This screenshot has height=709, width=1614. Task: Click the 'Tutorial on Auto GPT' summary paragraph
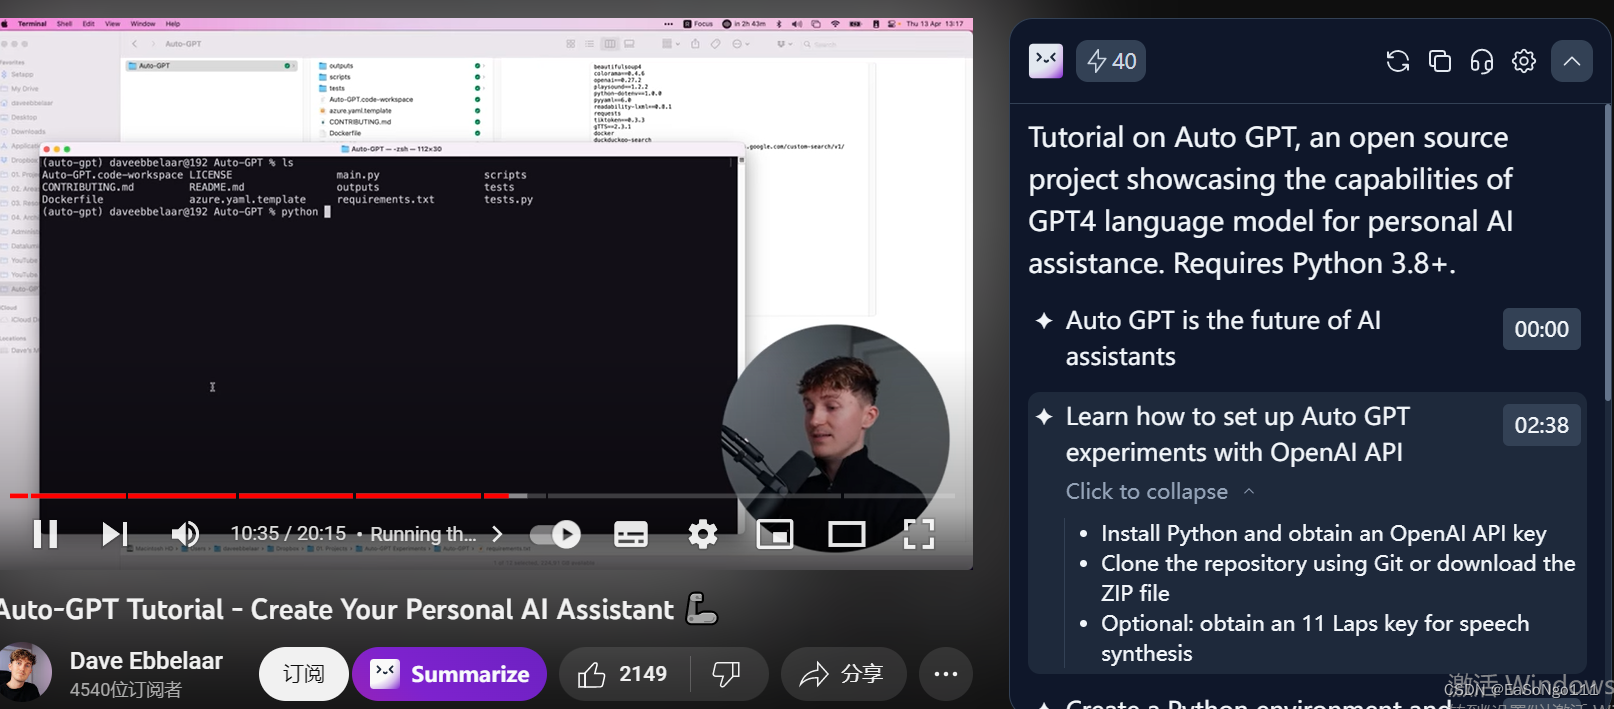pos(1271,200)
